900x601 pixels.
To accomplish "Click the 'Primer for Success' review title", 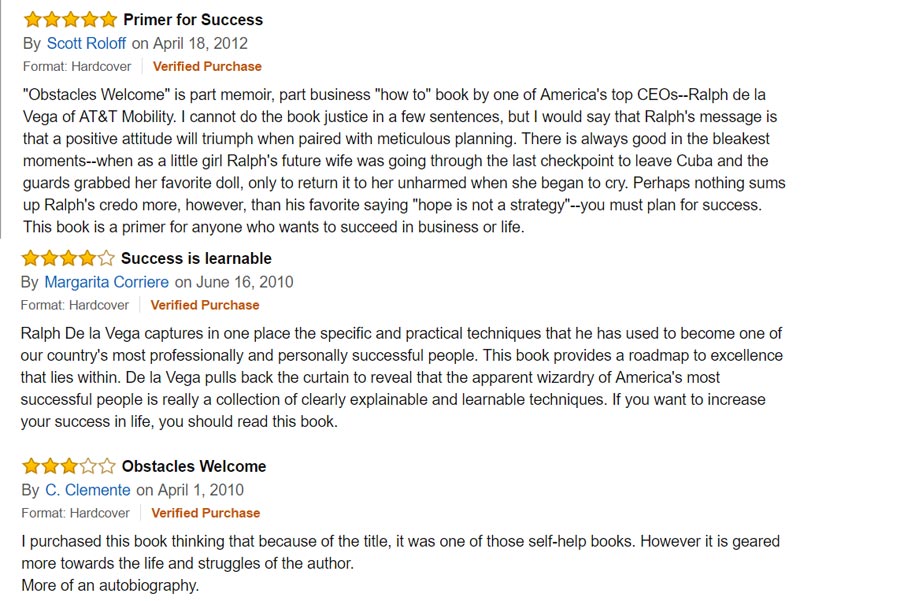I will tap(193, 20).
